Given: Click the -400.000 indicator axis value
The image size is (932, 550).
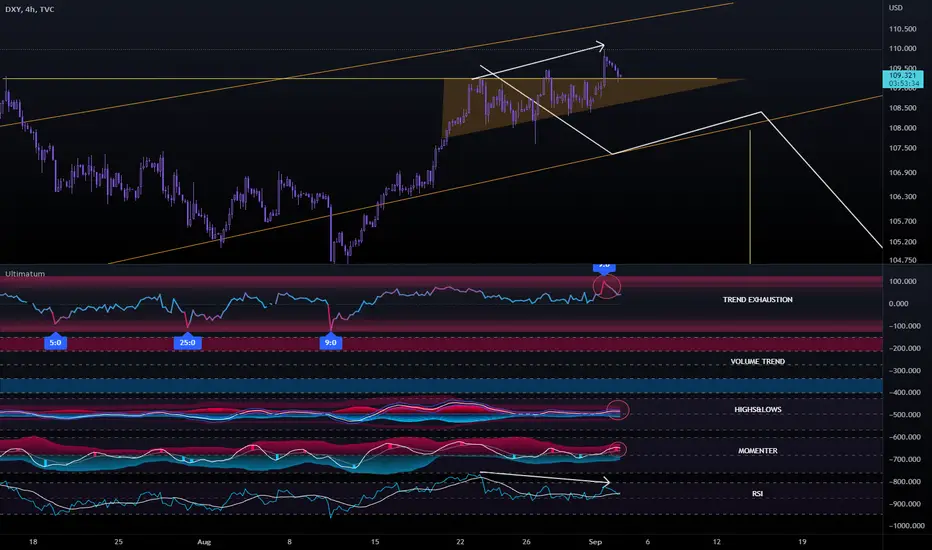Looking at the screenshot, I should (x=905, y=392).
